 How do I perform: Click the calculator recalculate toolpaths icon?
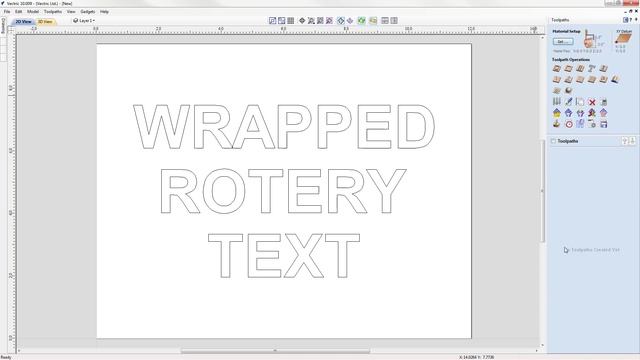(x=604, y=102)
